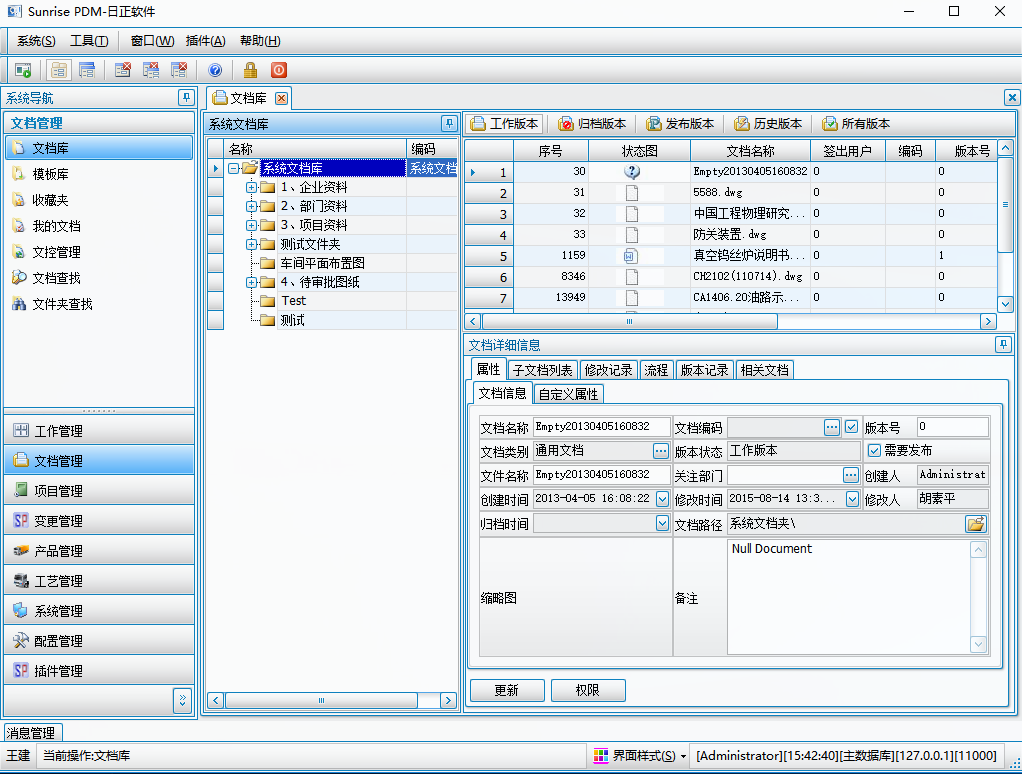Switch to the 修改记录 tab

608,370
